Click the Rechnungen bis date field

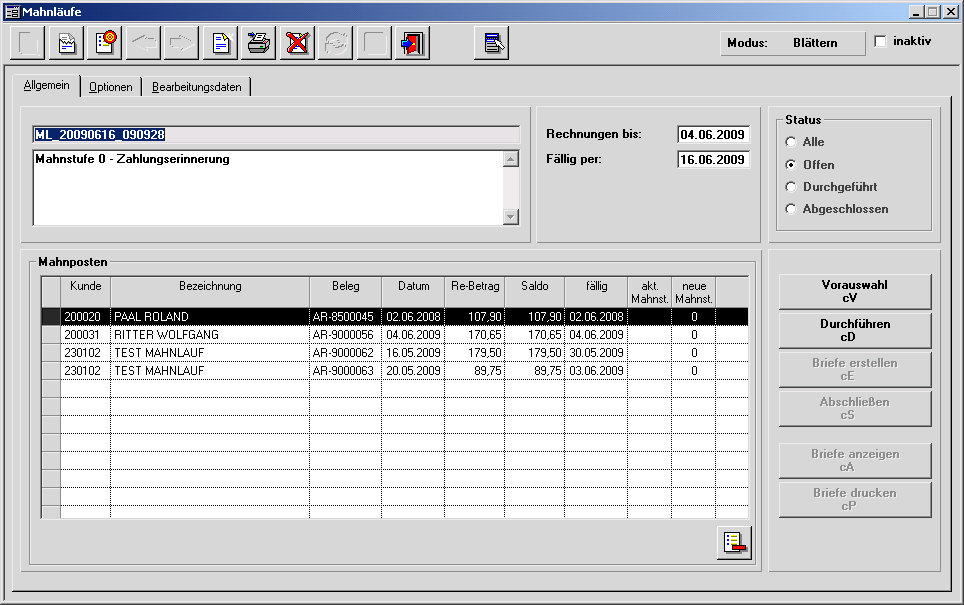click(x=712, y=134)
